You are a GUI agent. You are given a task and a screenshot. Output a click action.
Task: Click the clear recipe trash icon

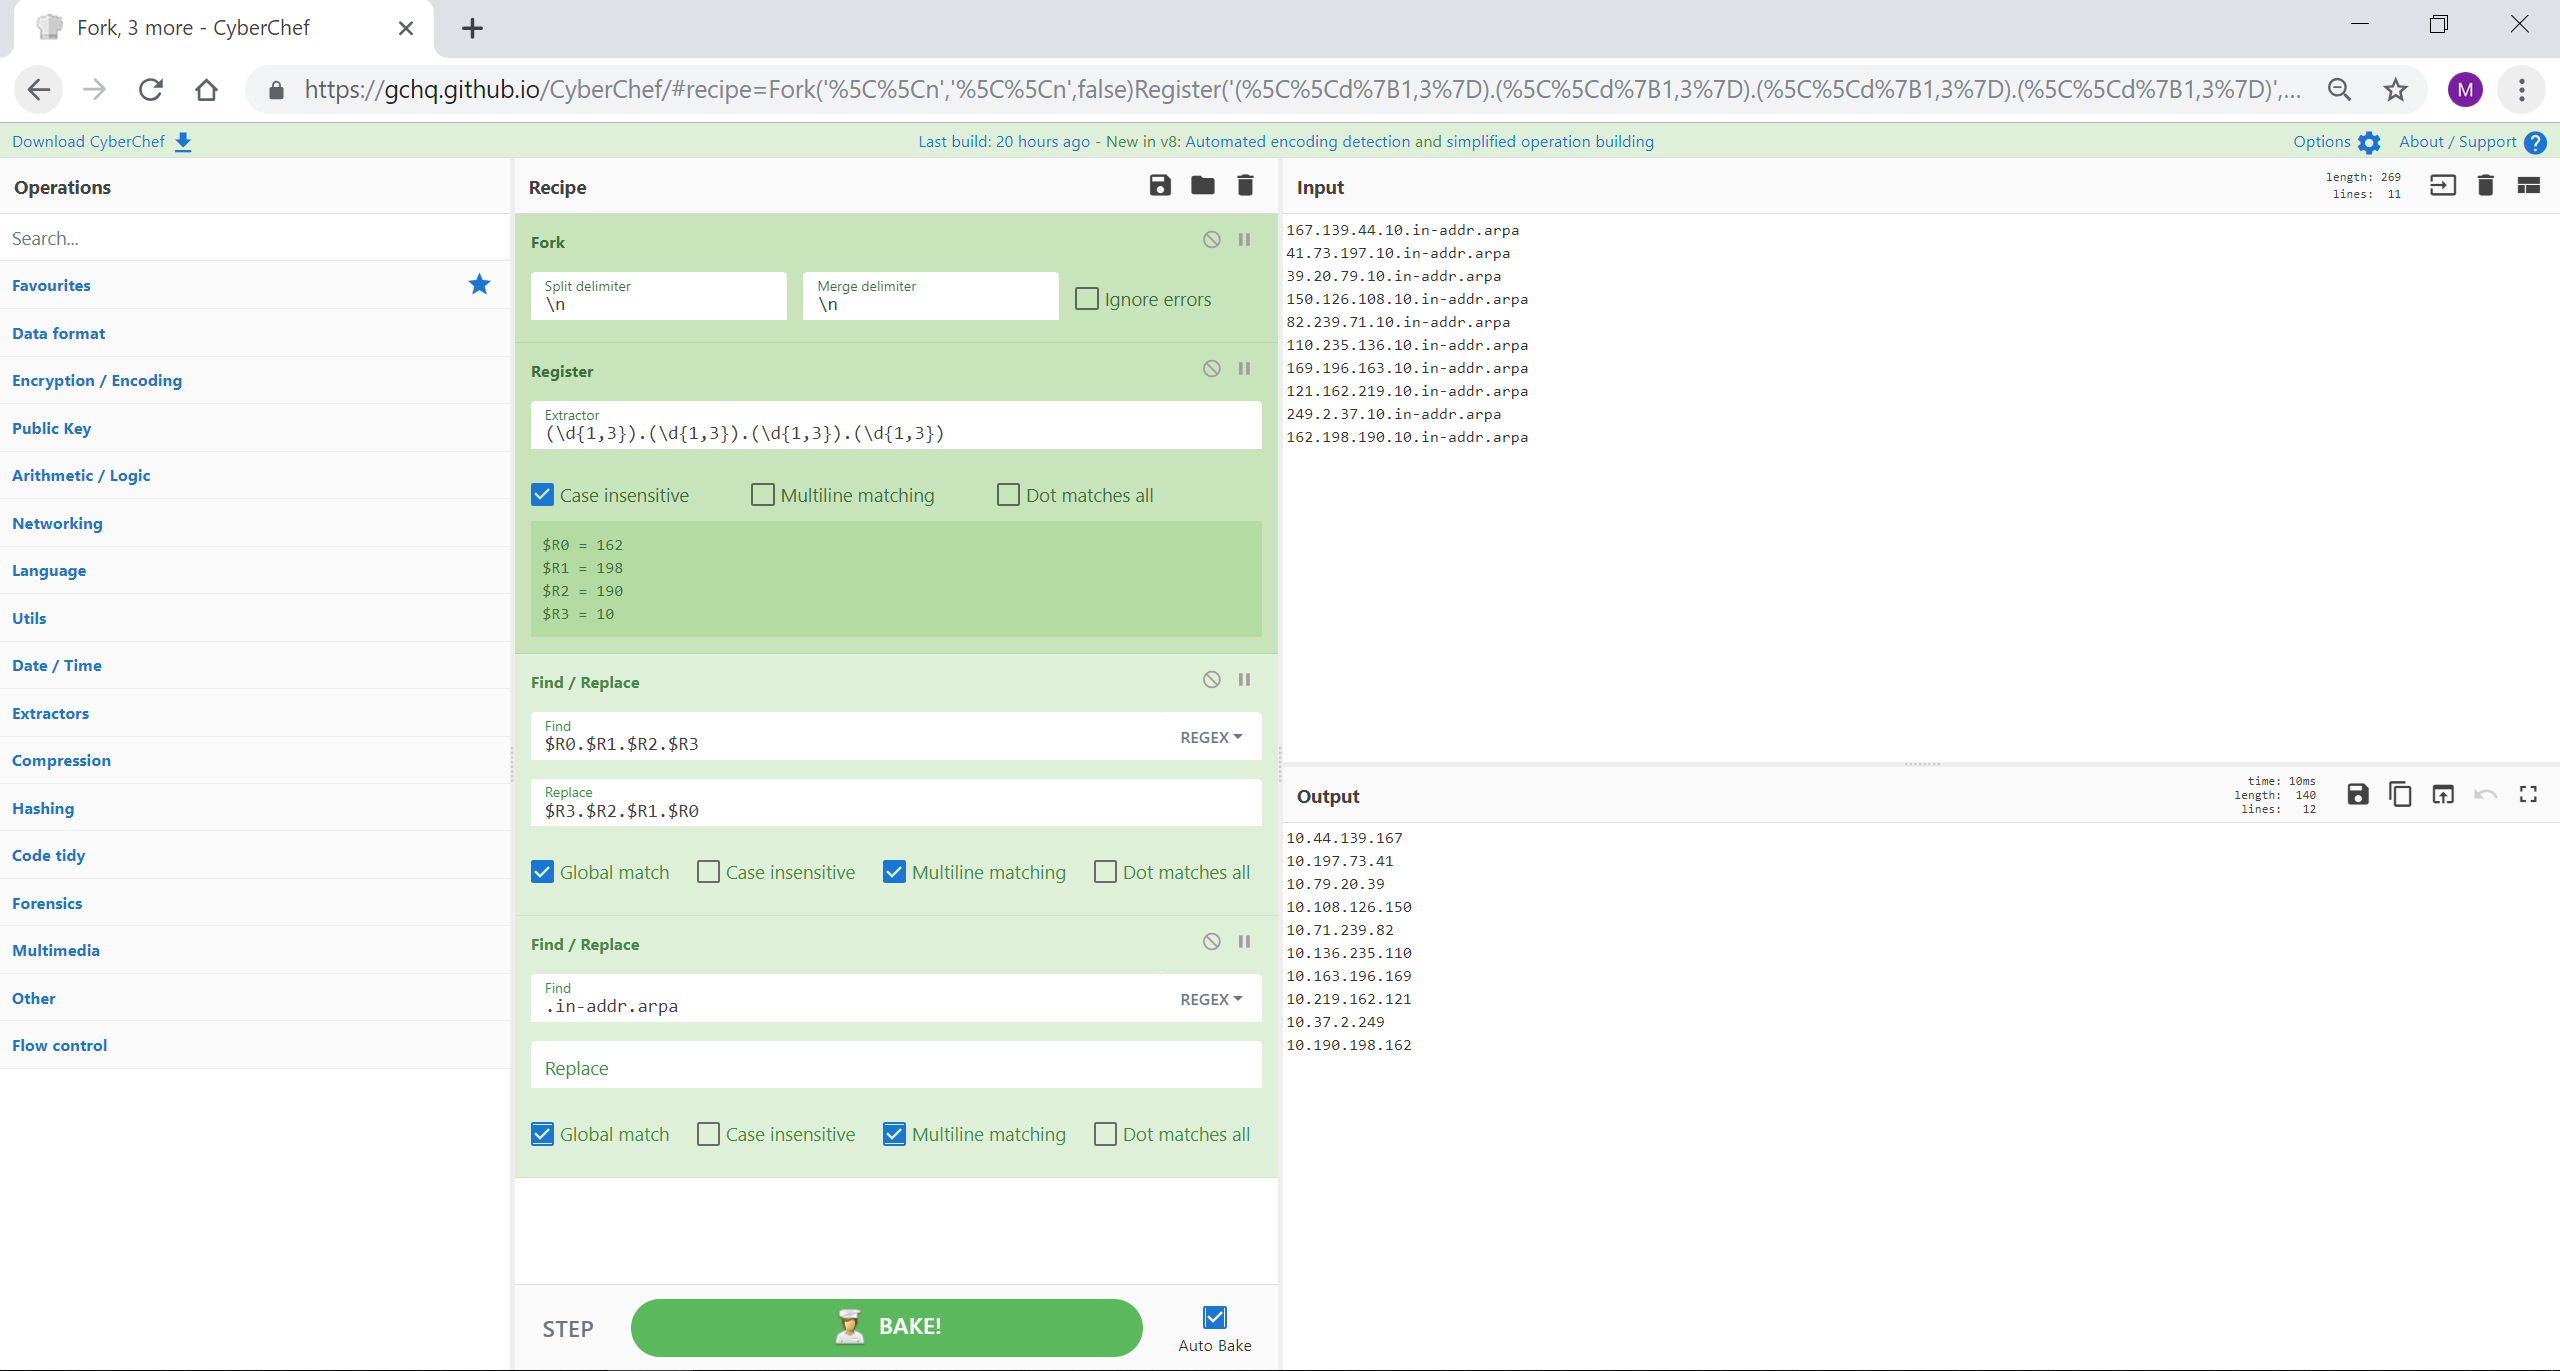click(1244, 186)
